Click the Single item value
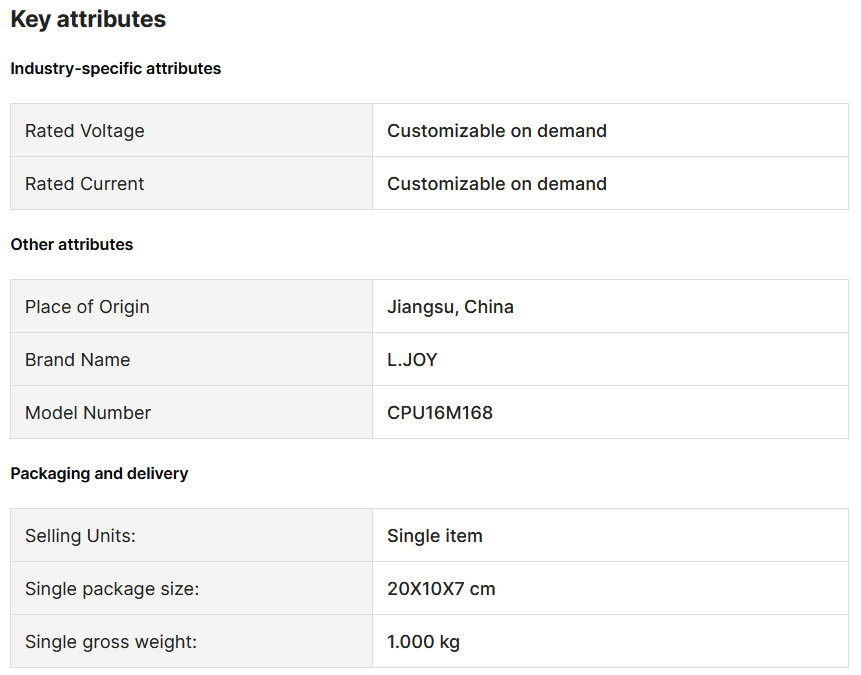861x675 pixels. coord(434,535)
